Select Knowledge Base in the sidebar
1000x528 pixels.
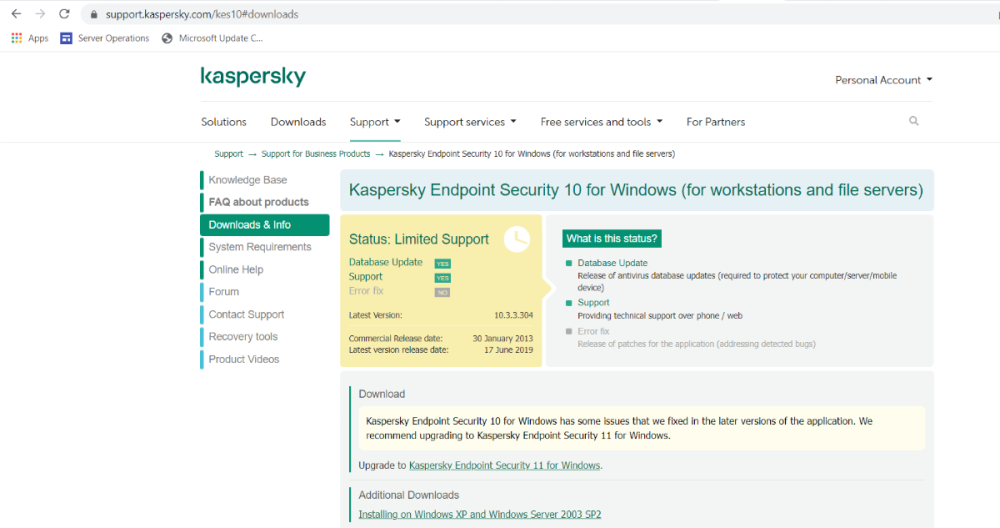pyautogui.click(x=247, y=180)
